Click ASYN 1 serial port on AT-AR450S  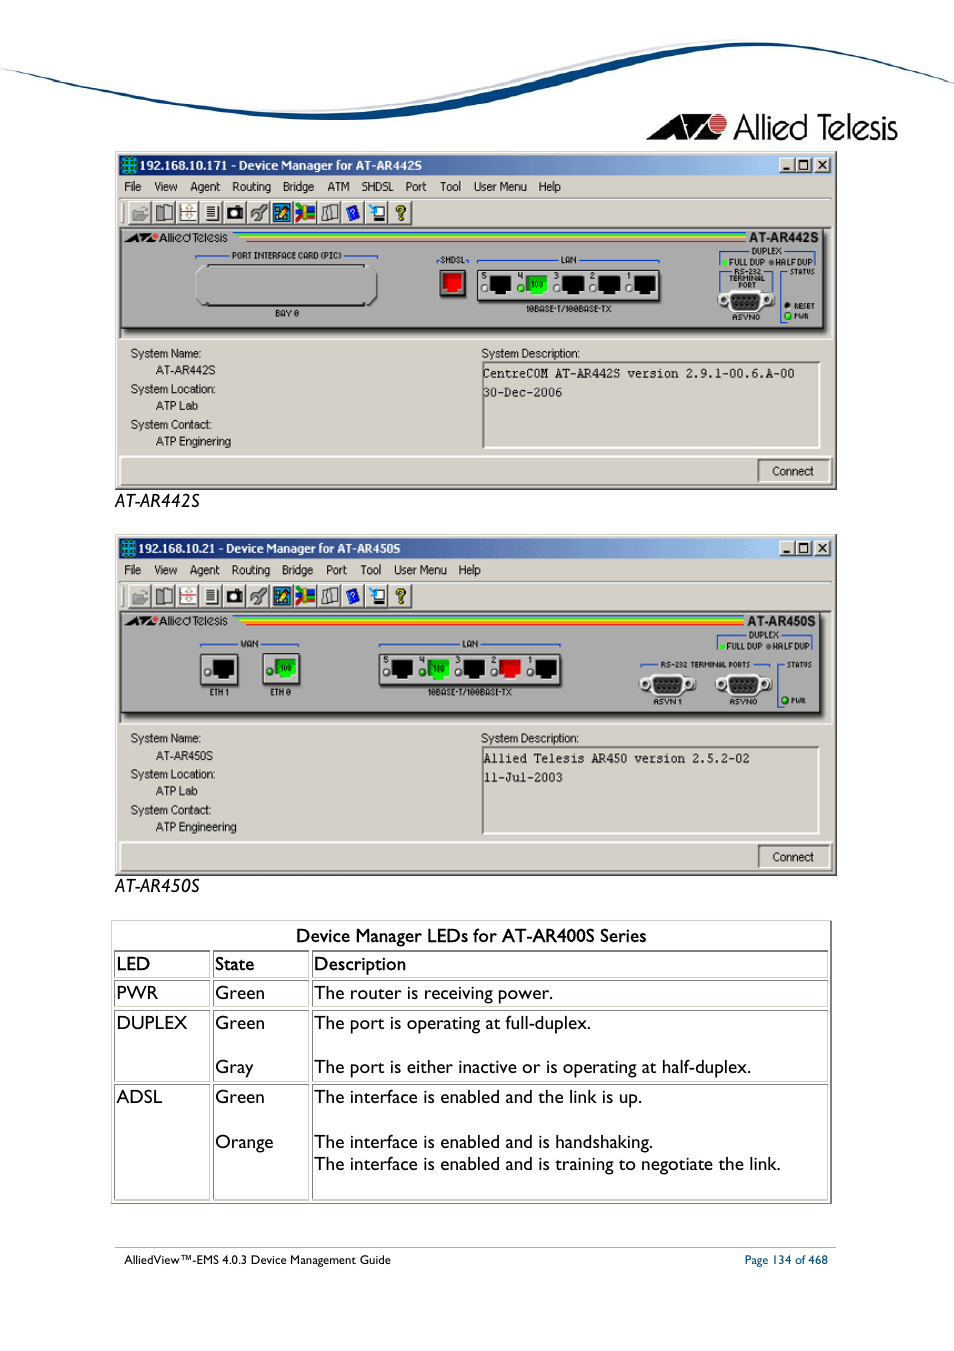point(668,685)
